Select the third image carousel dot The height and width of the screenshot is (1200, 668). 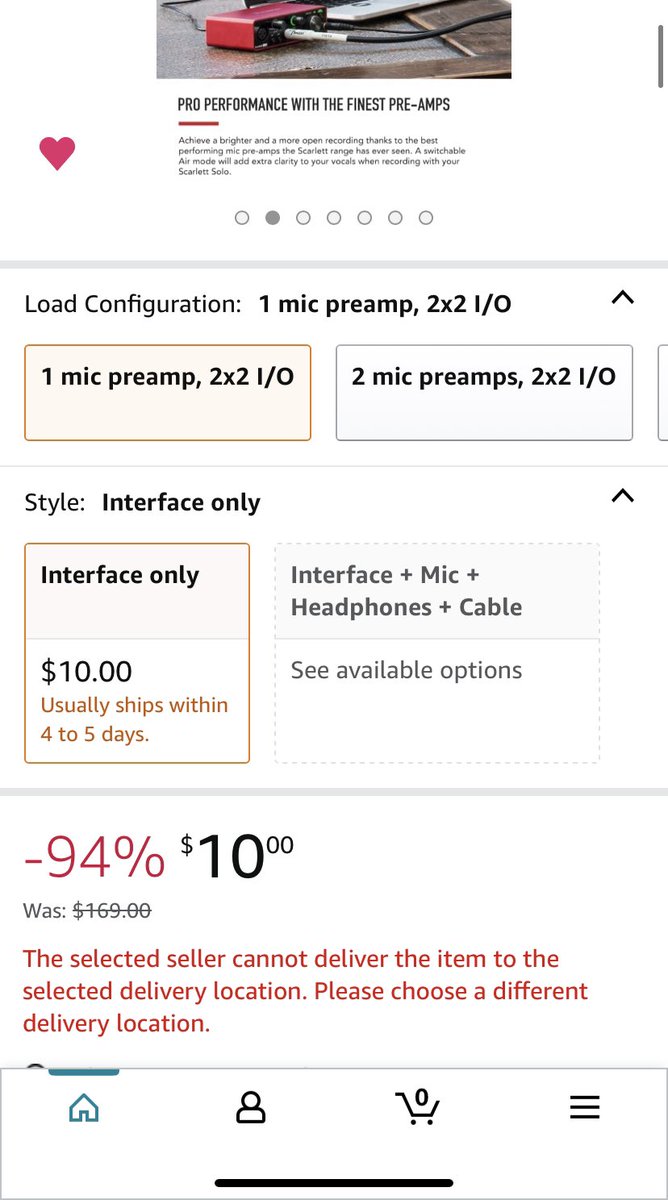pos(303,218)
